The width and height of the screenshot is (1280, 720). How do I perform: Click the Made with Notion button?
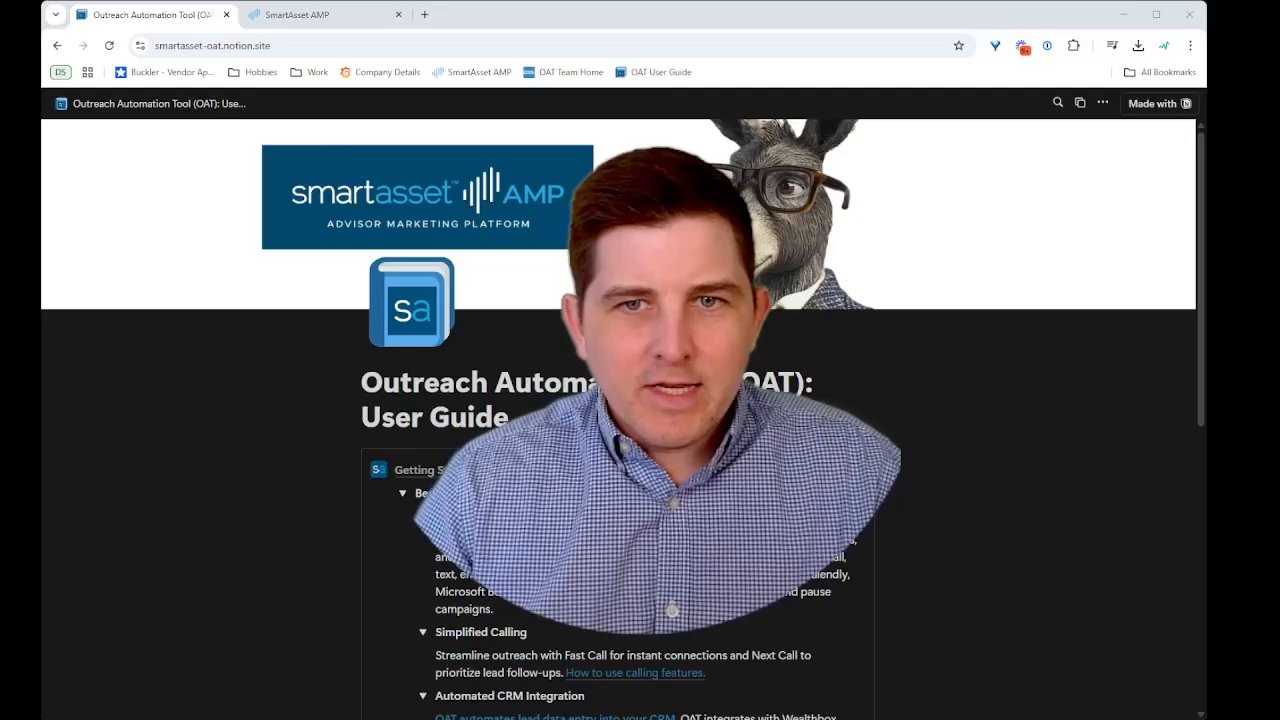tap(1159, 103)
